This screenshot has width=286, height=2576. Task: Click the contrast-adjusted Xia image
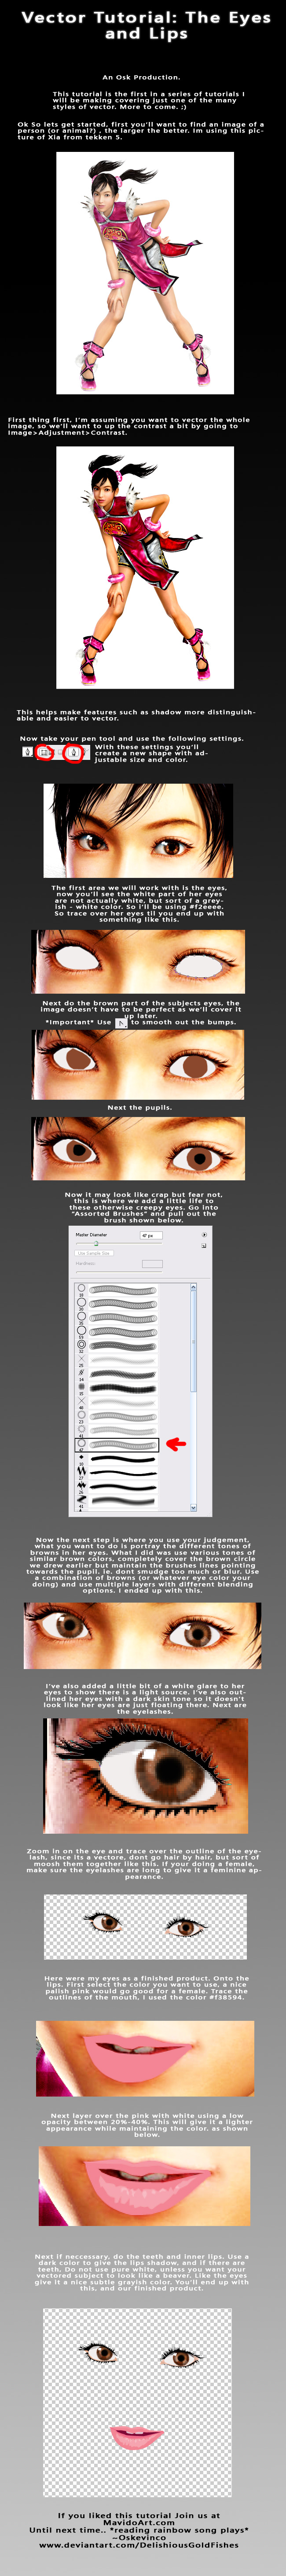(145, 568)
